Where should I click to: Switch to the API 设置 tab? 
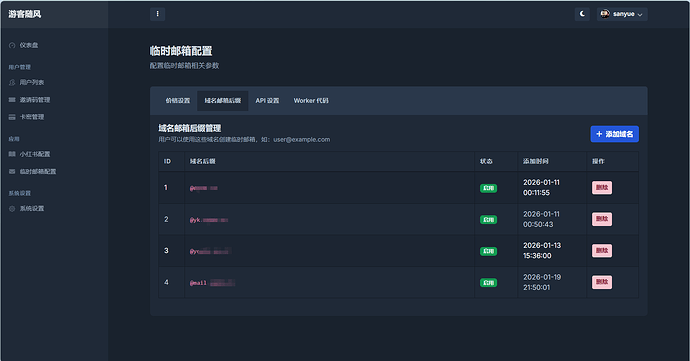pyautogui.click(x=267, y=101)
